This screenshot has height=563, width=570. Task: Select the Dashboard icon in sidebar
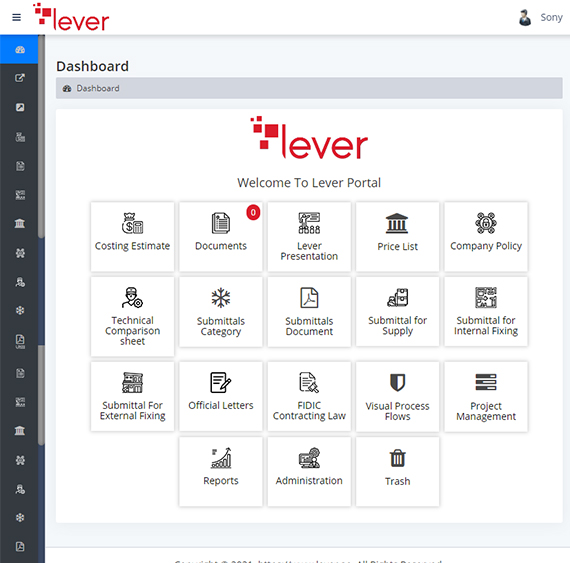coord(20,49)
